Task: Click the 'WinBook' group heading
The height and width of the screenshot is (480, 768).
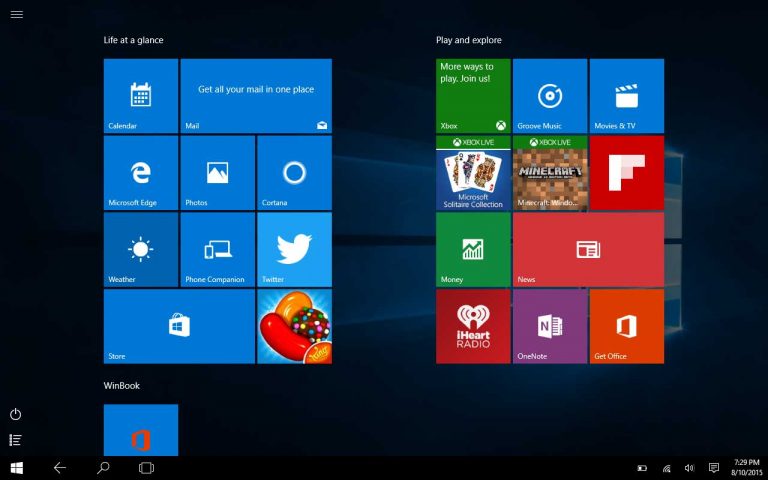Action: pos(121,385)
